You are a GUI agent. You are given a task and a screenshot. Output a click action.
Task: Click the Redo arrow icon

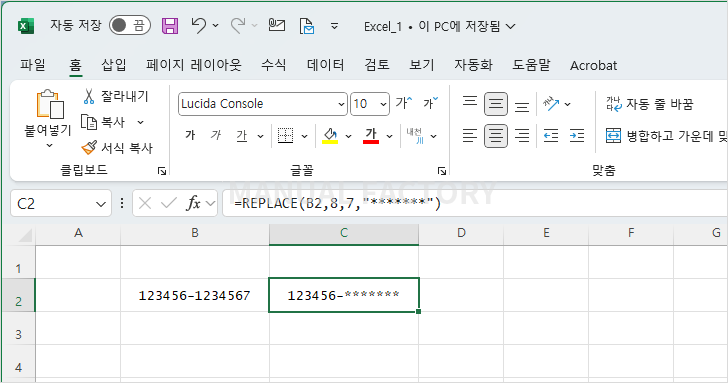(238, 26)
